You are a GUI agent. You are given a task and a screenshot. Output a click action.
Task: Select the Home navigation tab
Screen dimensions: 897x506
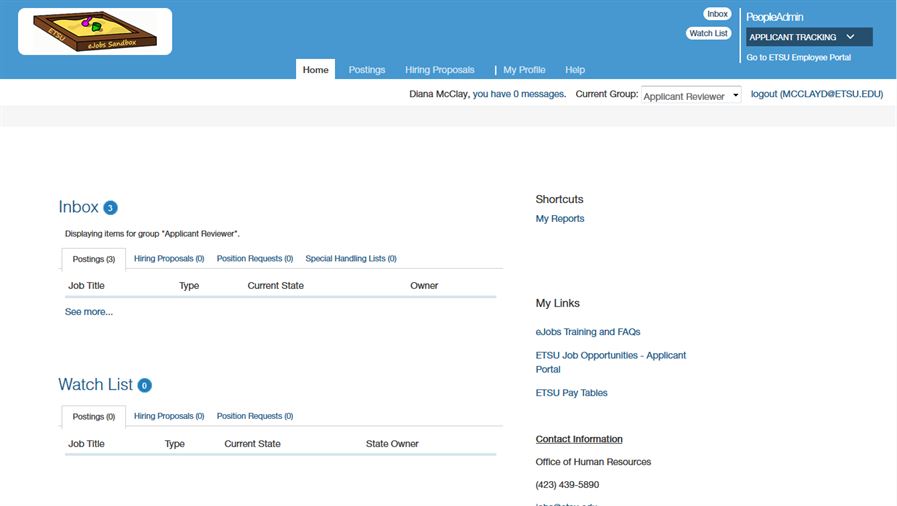[316, 70]
